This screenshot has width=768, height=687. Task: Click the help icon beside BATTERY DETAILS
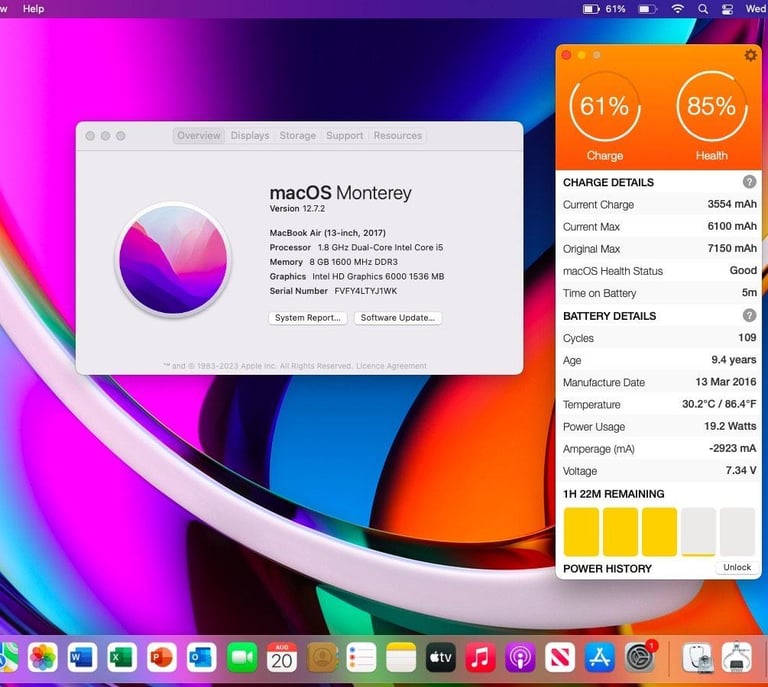tap(749, 315)
